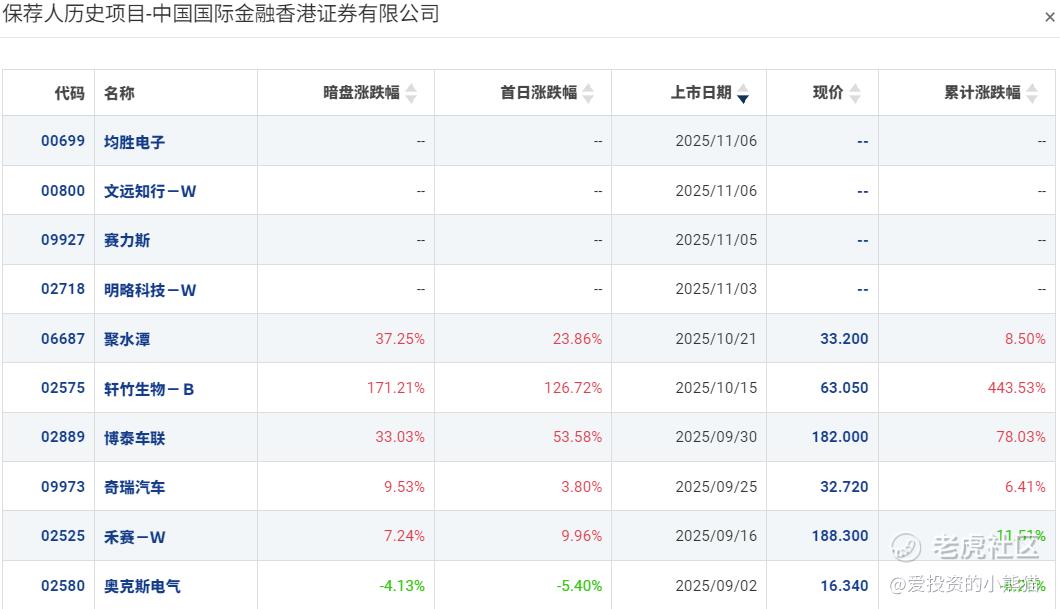Select current price 32.720

coord(844,486)
